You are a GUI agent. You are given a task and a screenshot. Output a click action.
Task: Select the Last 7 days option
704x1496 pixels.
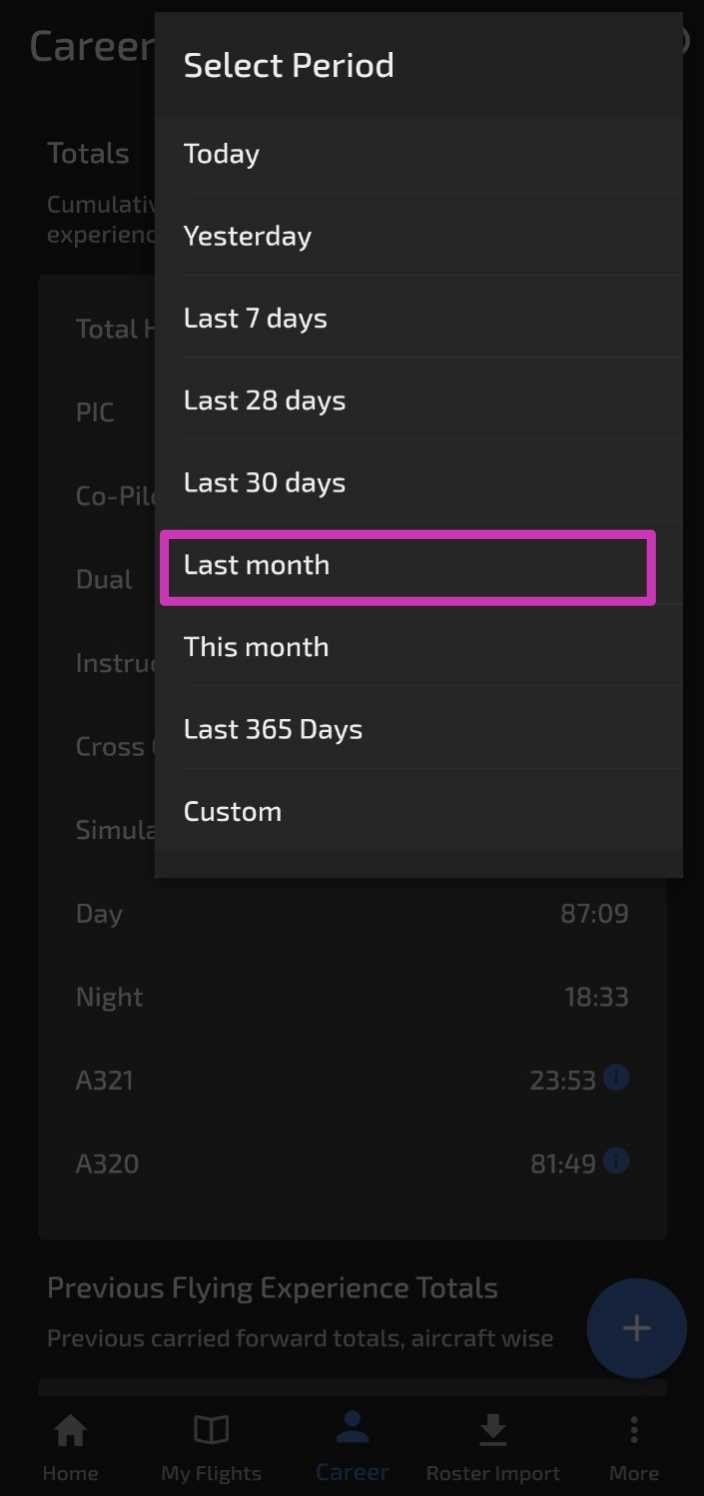click(x=419, y=318)
